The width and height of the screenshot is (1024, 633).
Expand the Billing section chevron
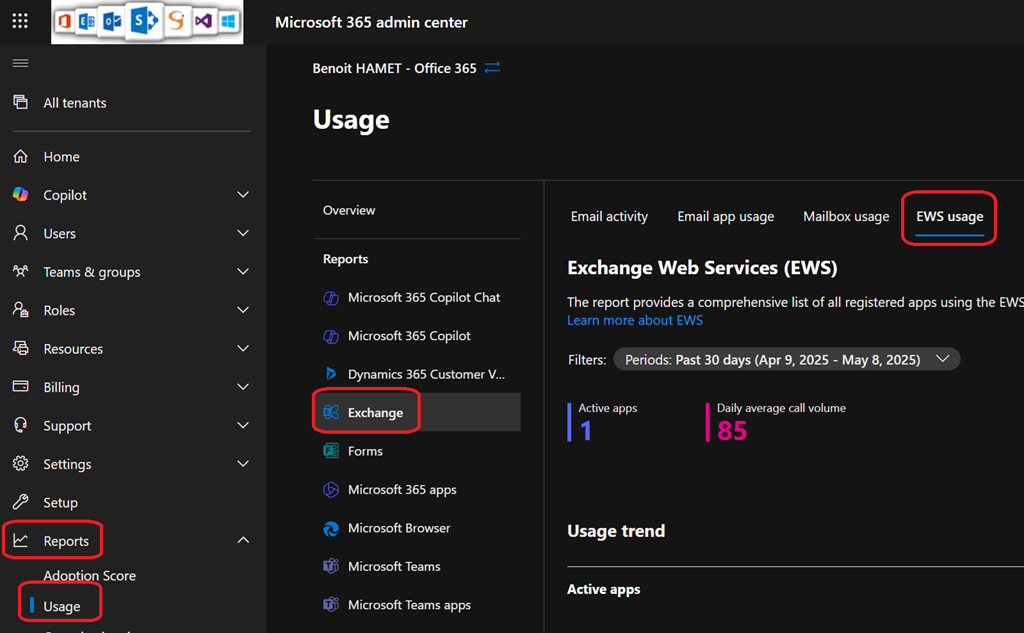pos(243,387)
